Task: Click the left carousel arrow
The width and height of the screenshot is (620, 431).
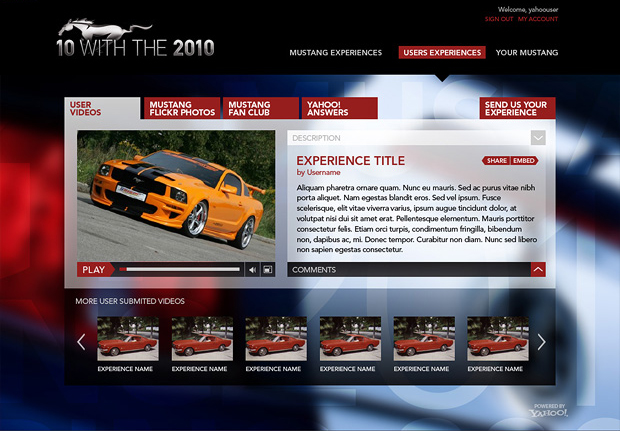Action: coord(82,342)
